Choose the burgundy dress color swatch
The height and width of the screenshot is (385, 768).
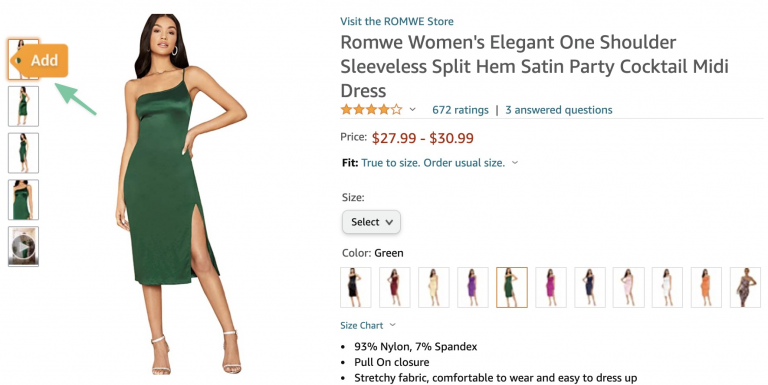pyautogui.click(x=394, y=288)
